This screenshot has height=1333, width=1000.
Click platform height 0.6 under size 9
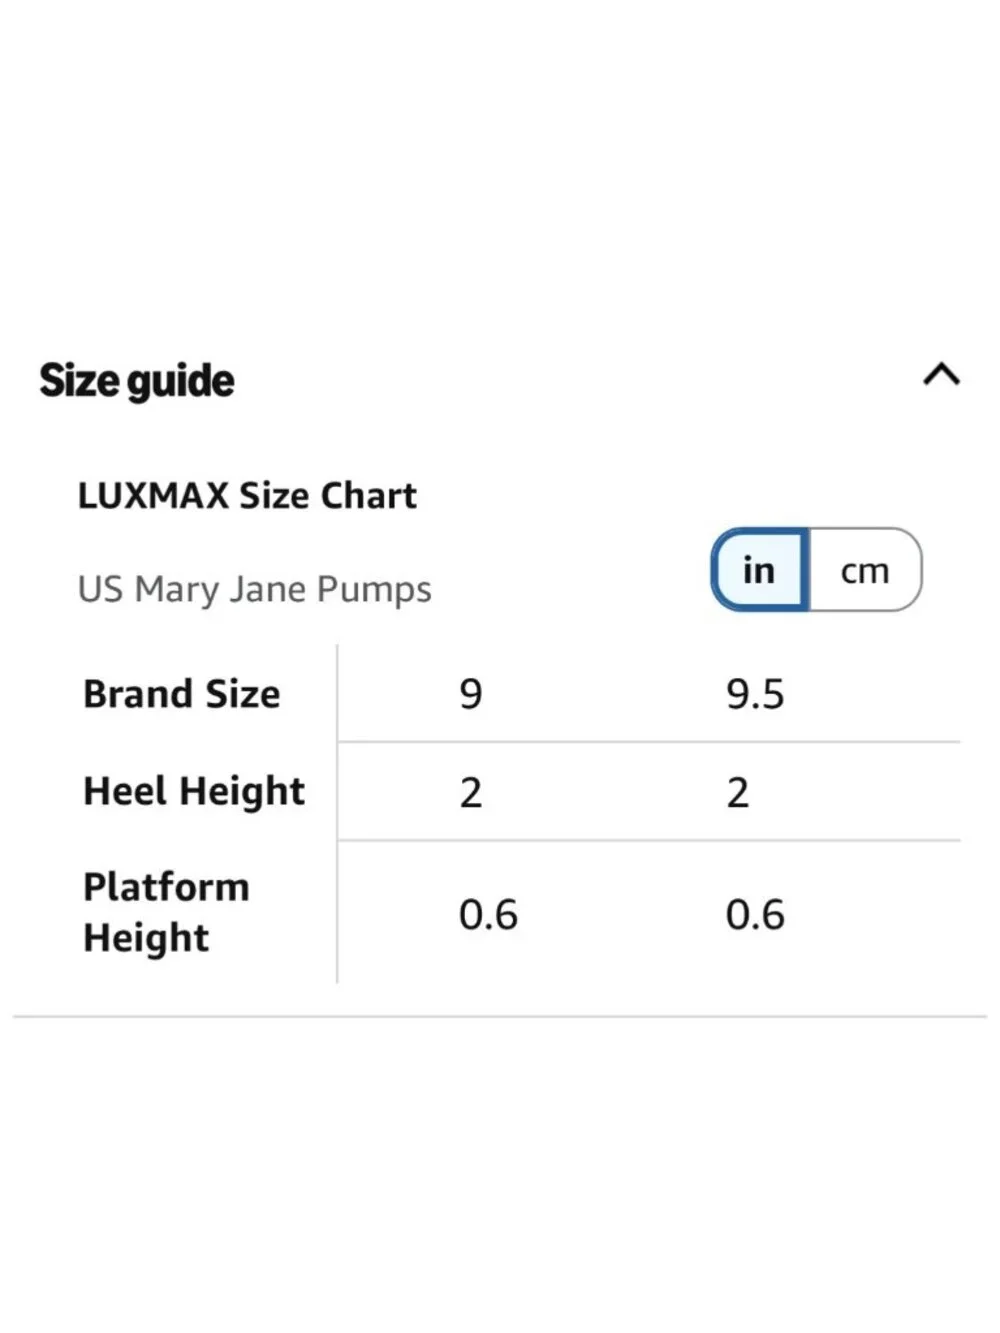(x=488, y=915)
